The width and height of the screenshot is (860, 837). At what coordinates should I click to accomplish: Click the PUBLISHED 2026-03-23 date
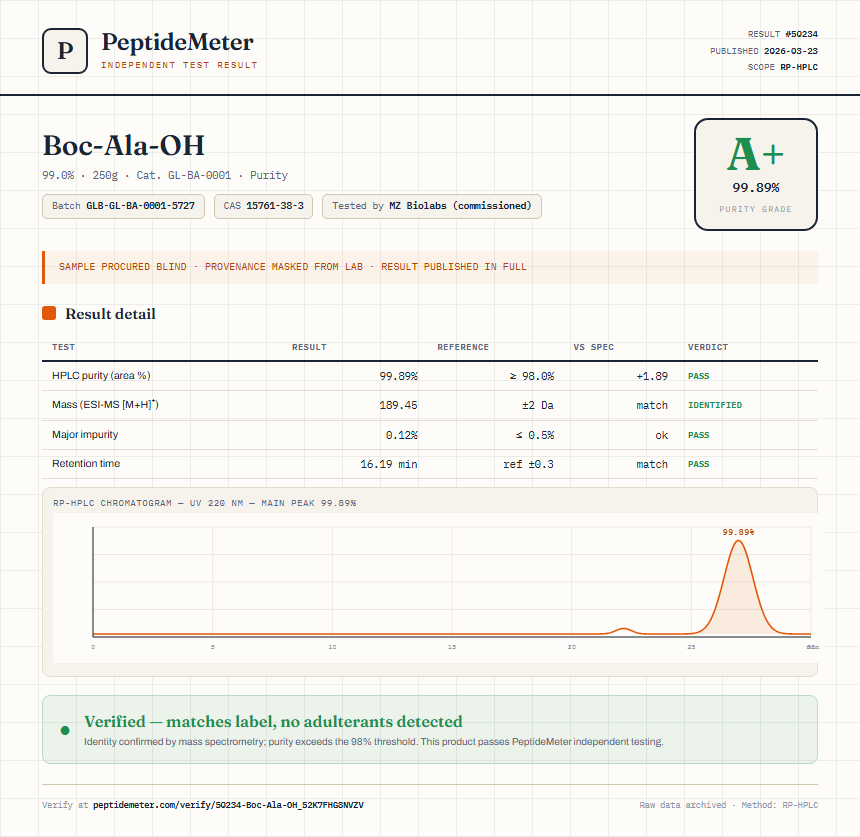tap(763, 51)
